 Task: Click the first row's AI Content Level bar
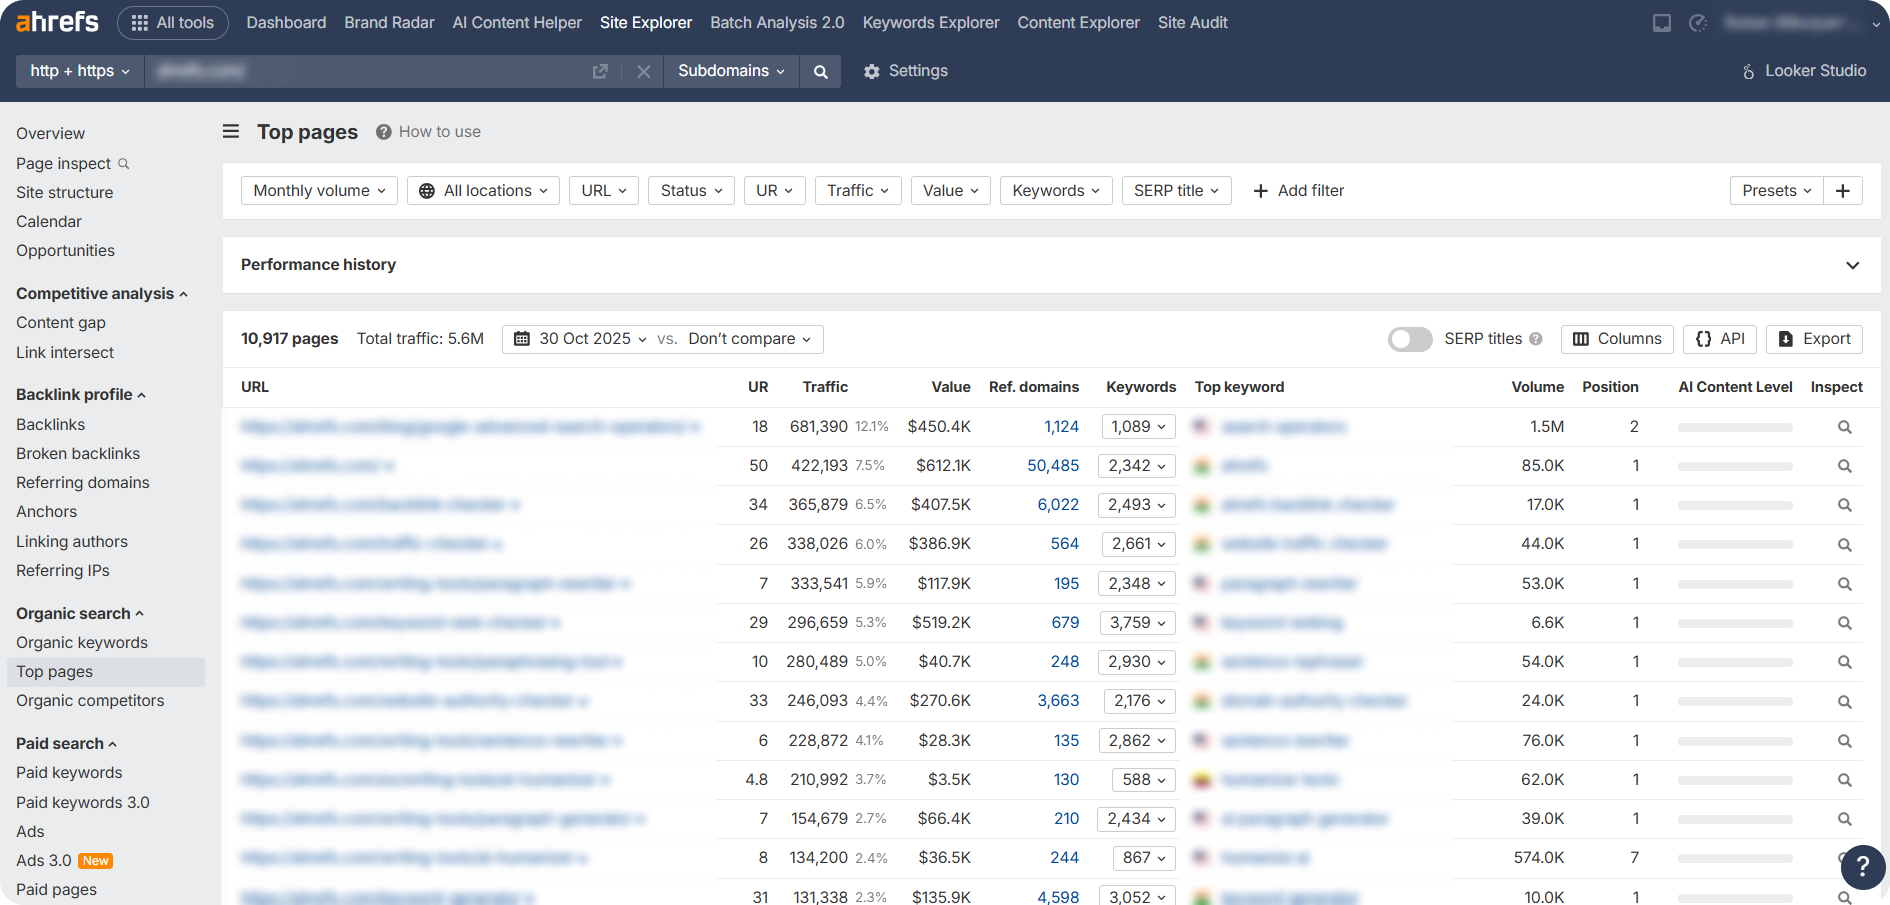click(x=1735, y=426)
